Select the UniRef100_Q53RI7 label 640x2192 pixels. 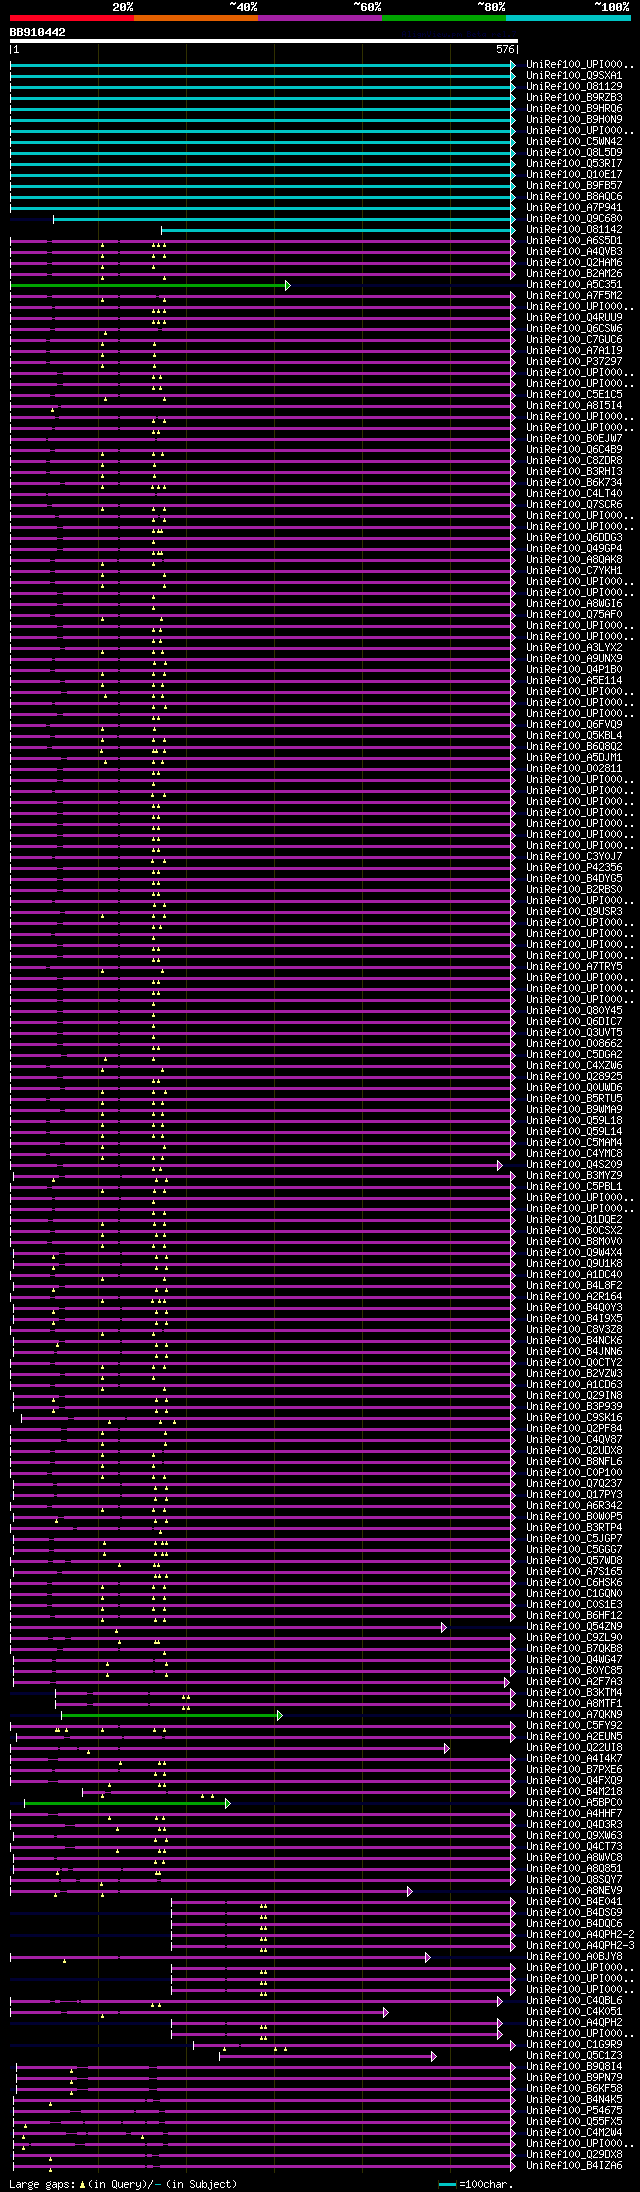[574, 163]
